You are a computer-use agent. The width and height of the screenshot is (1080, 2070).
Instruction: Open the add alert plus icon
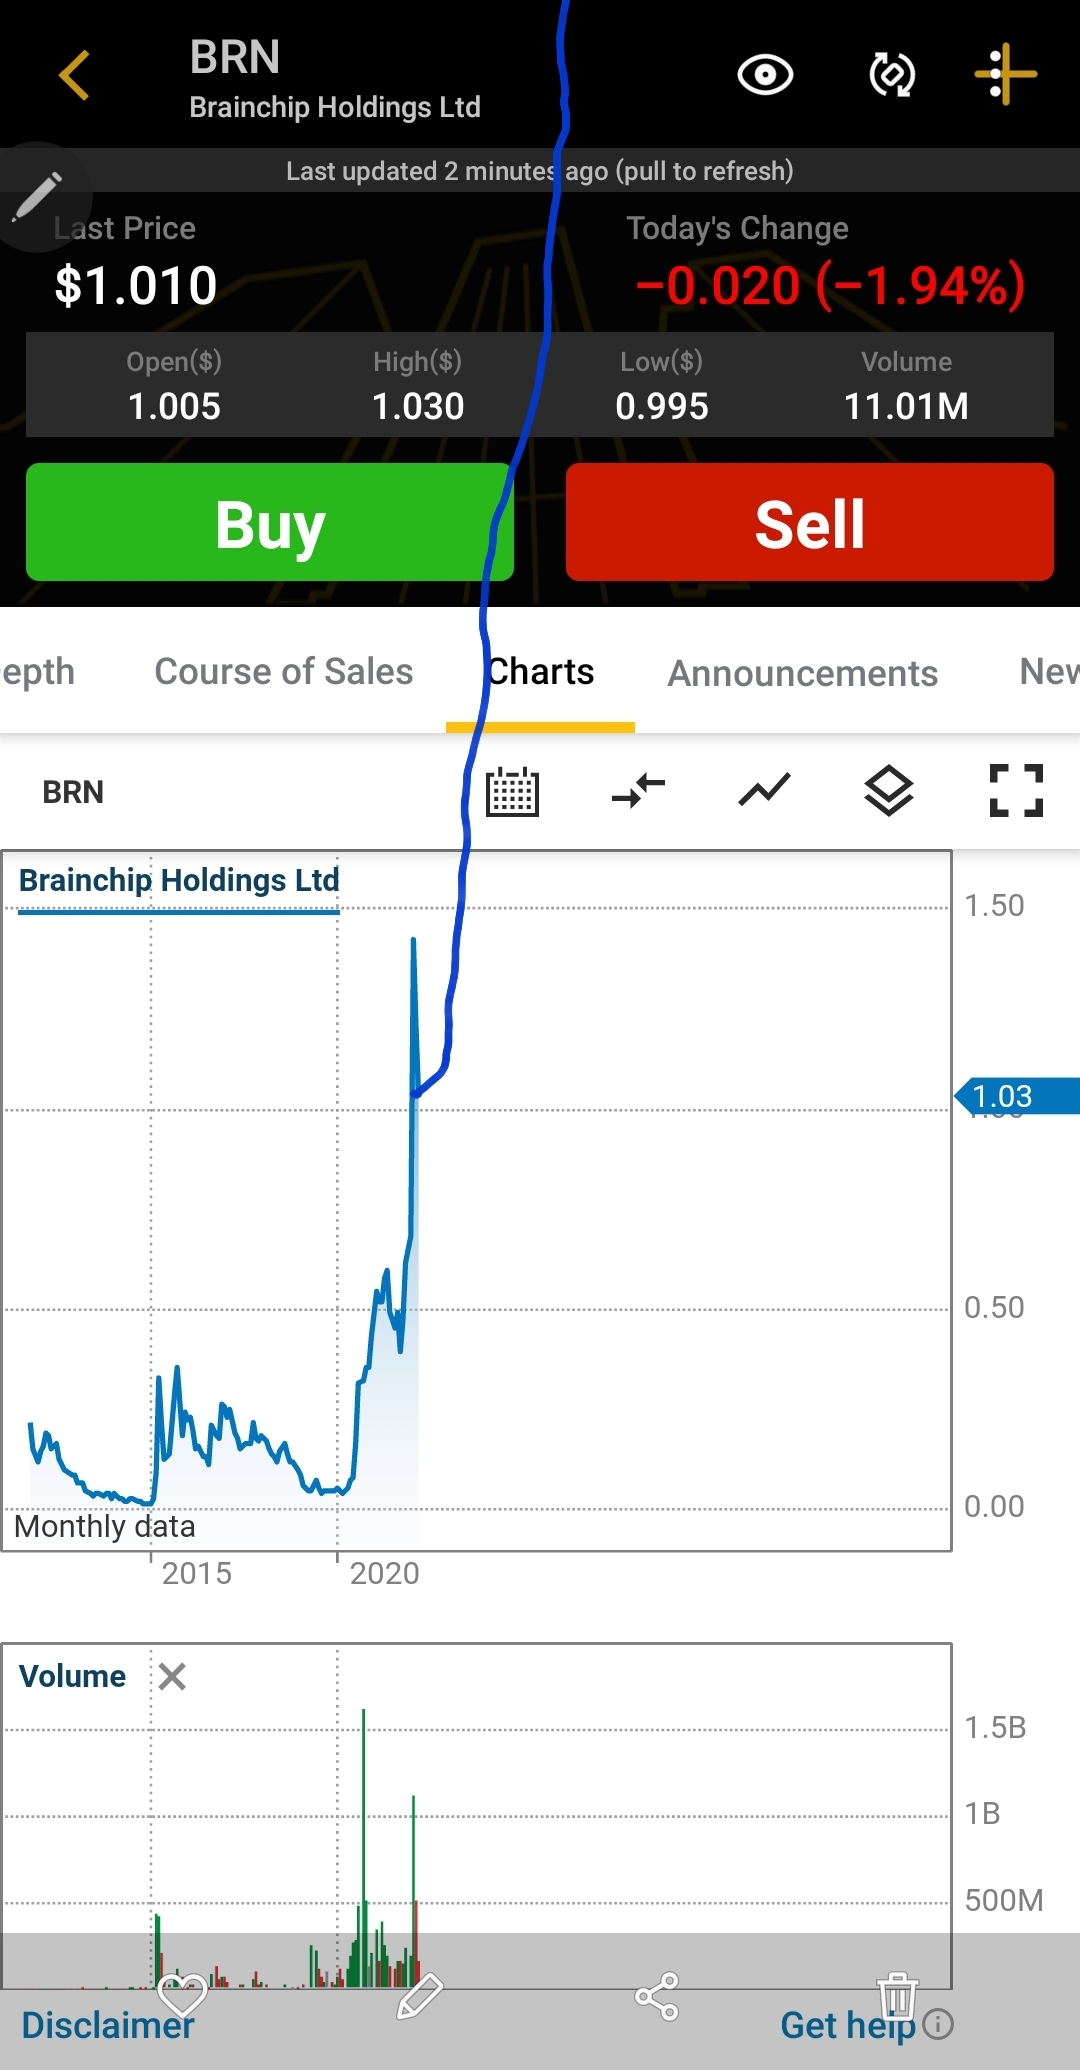1006,75
